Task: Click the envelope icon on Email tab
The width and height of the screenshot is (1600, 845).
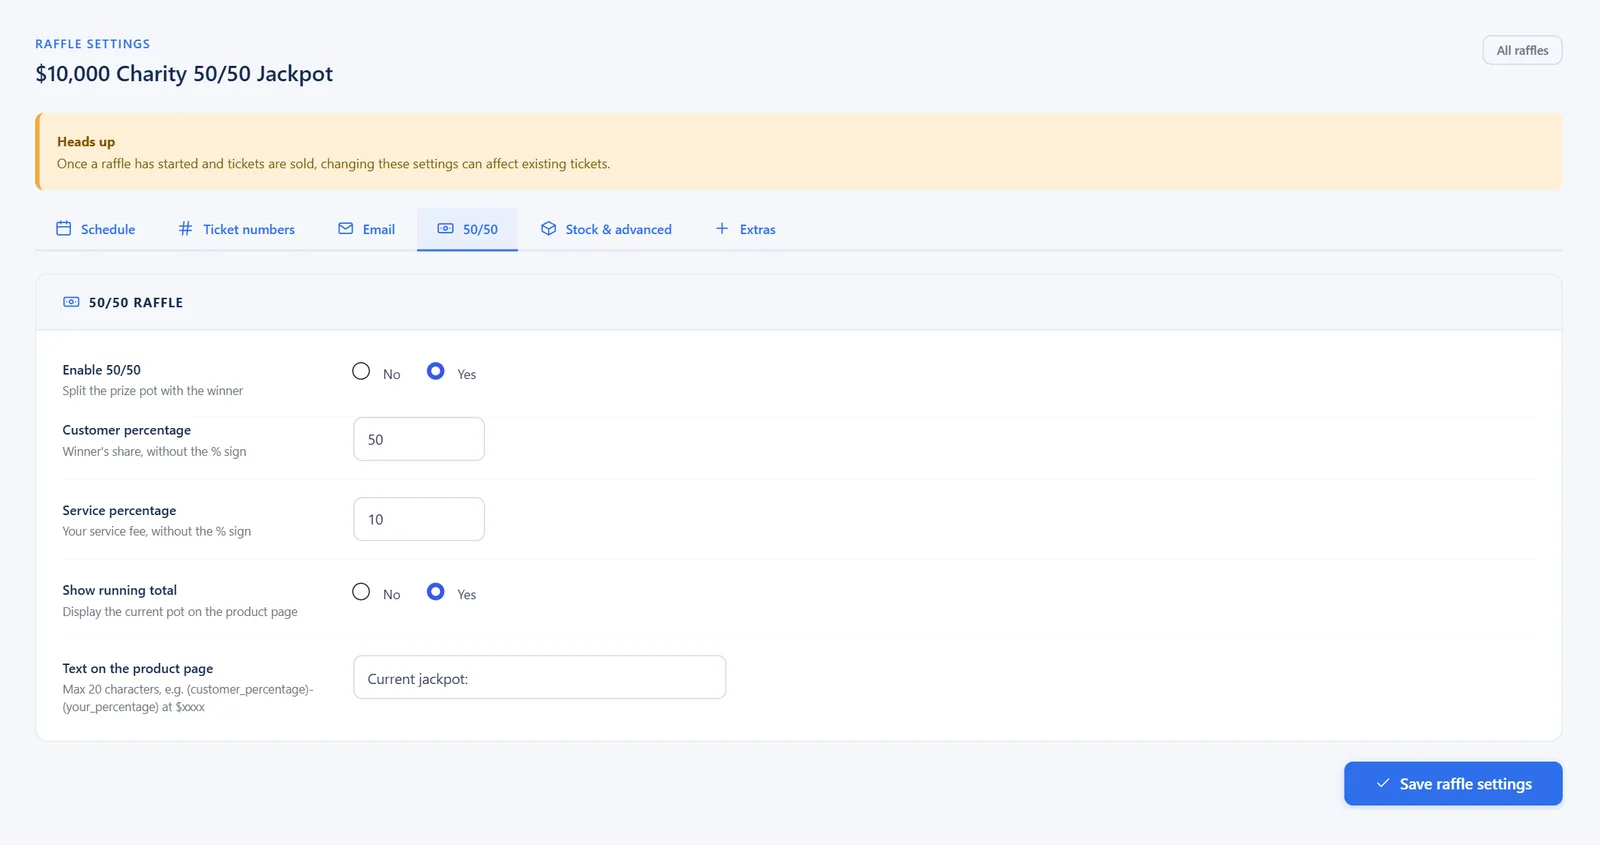Action: 346,229
